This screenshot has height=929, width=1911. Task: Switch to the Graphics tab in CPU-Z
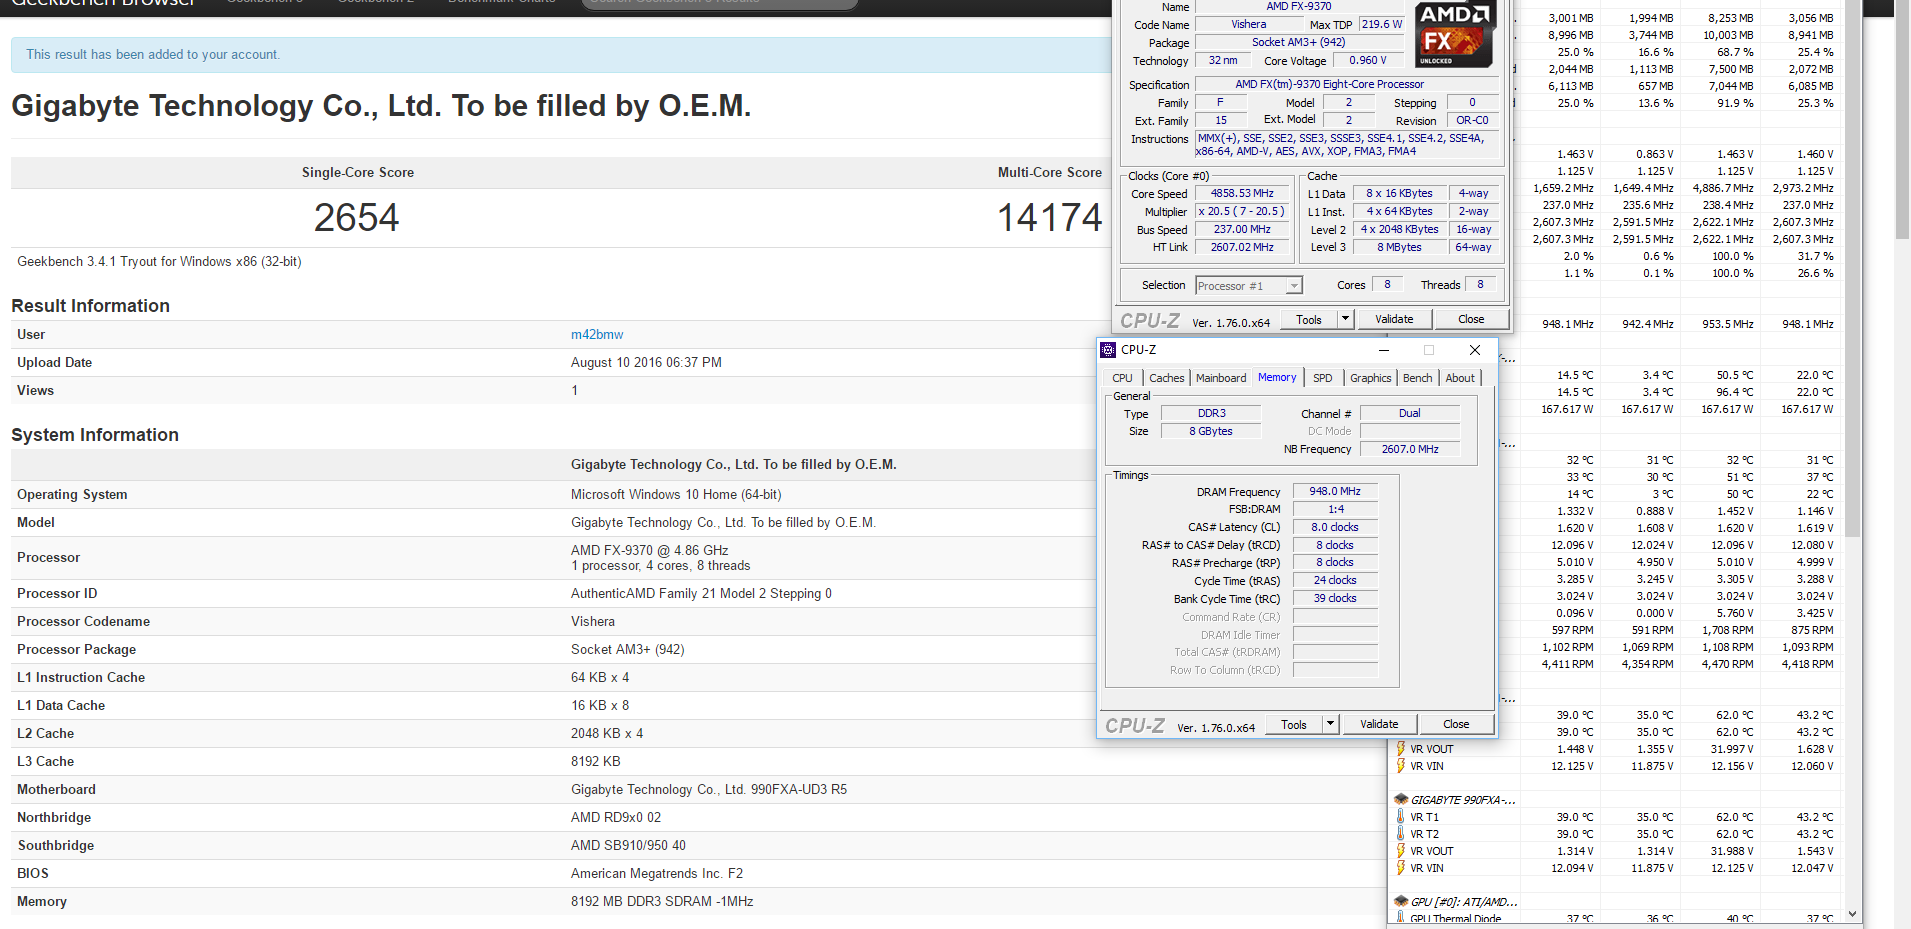[1370, 378]
